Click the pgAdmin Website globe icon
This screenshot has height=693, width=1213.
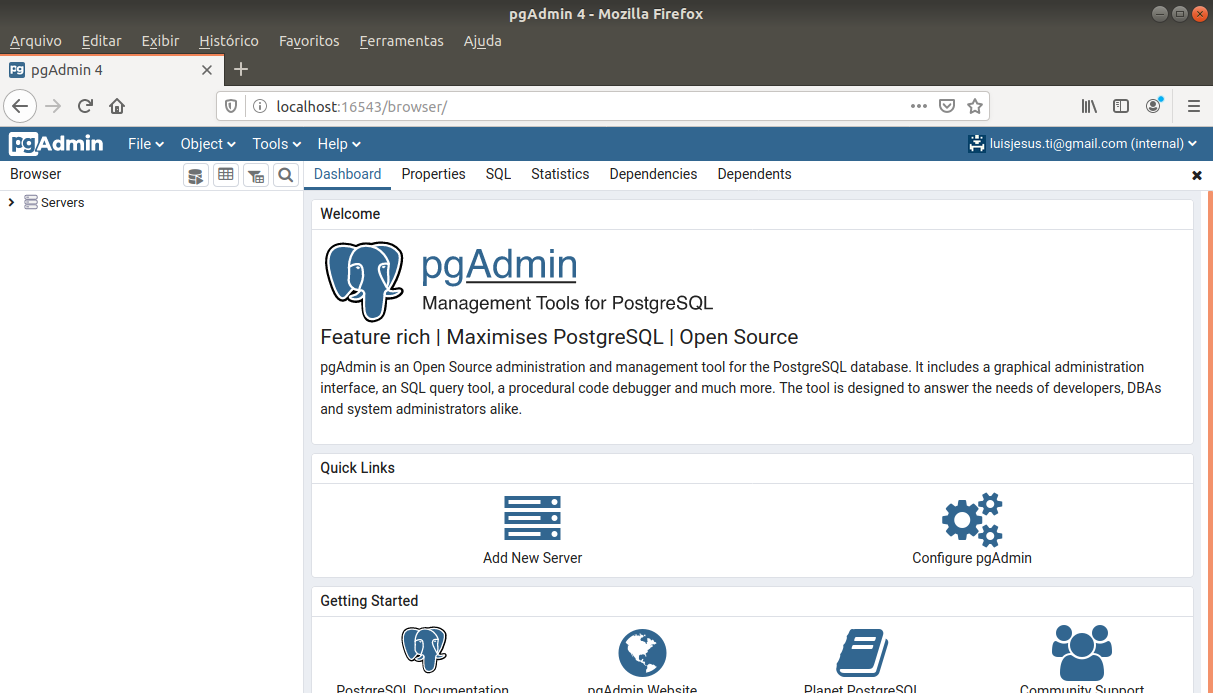point(642,653)
